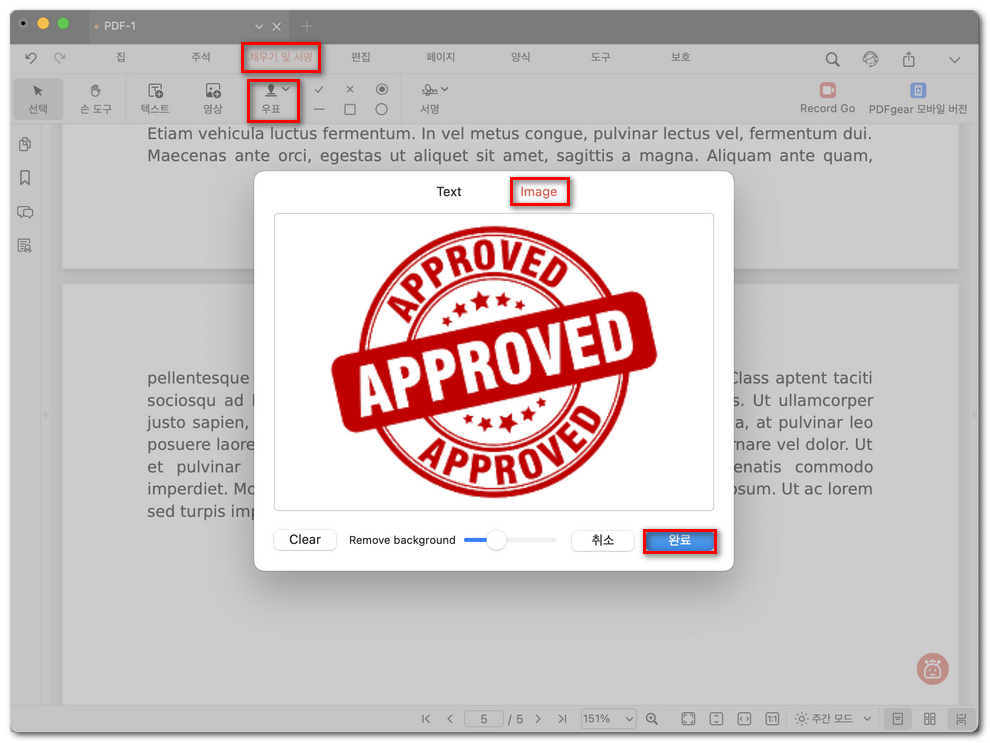Viewport: 990px width, 743px height.
Task: Select the filled radio dot fill tool
Action: point(381,89)
